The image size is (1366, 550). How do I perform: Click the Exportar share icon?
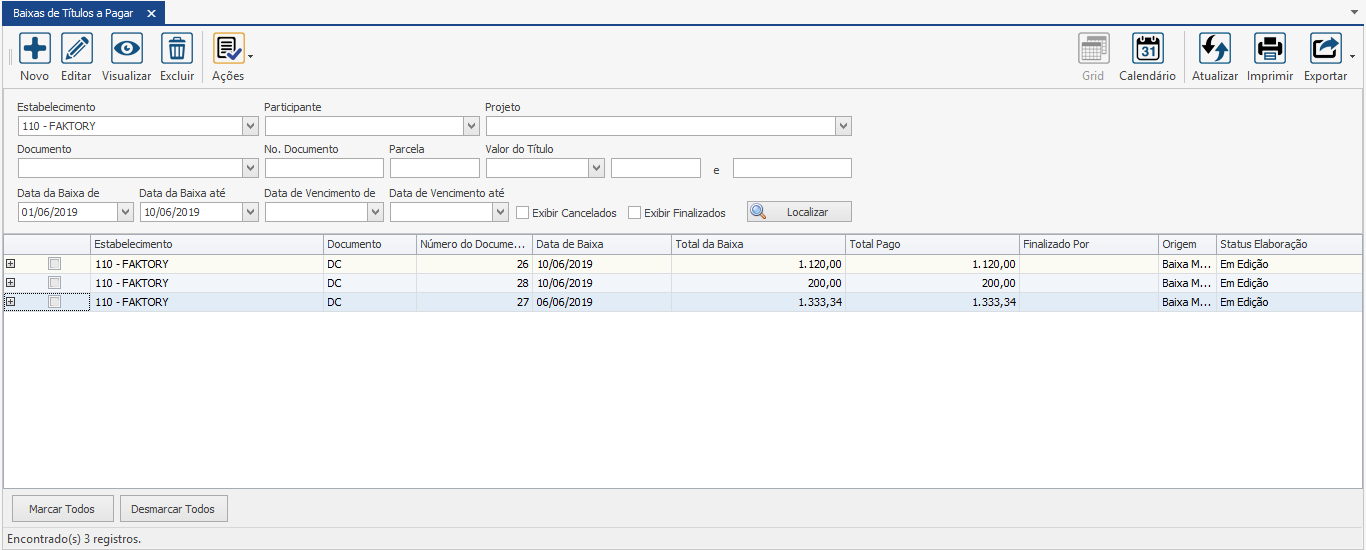click(x=1326, y=48)
